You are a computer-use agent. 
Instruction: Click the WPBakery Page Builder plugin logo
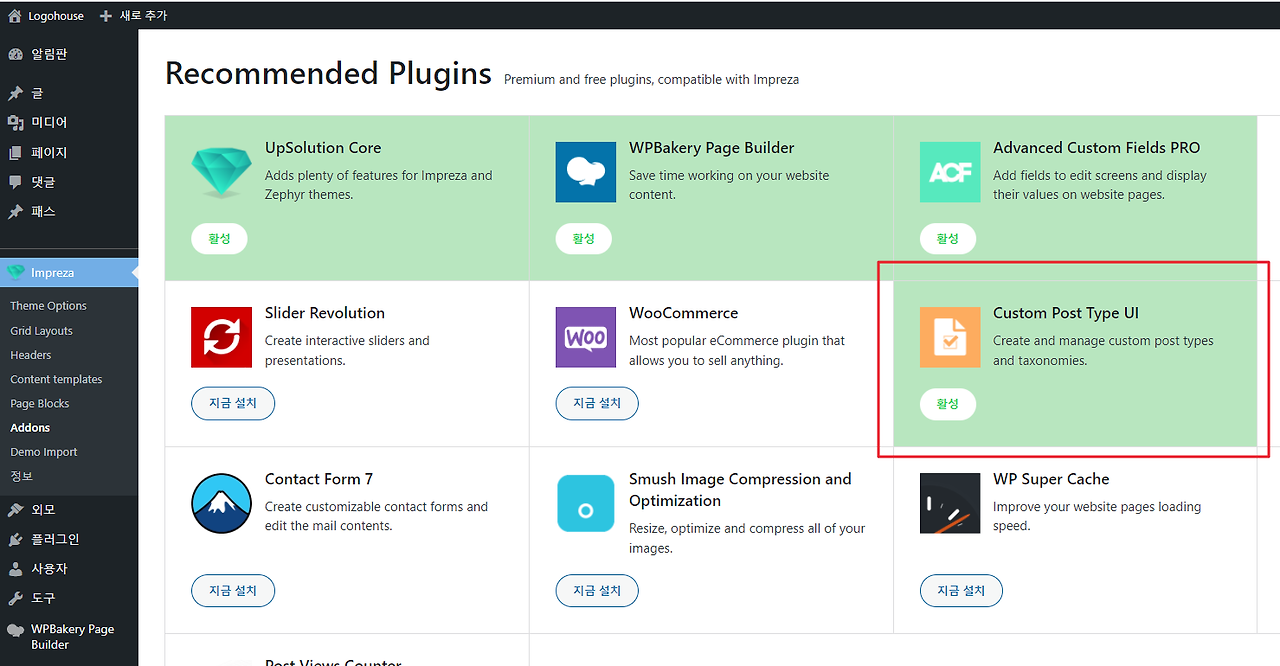(x=586, y=172)
